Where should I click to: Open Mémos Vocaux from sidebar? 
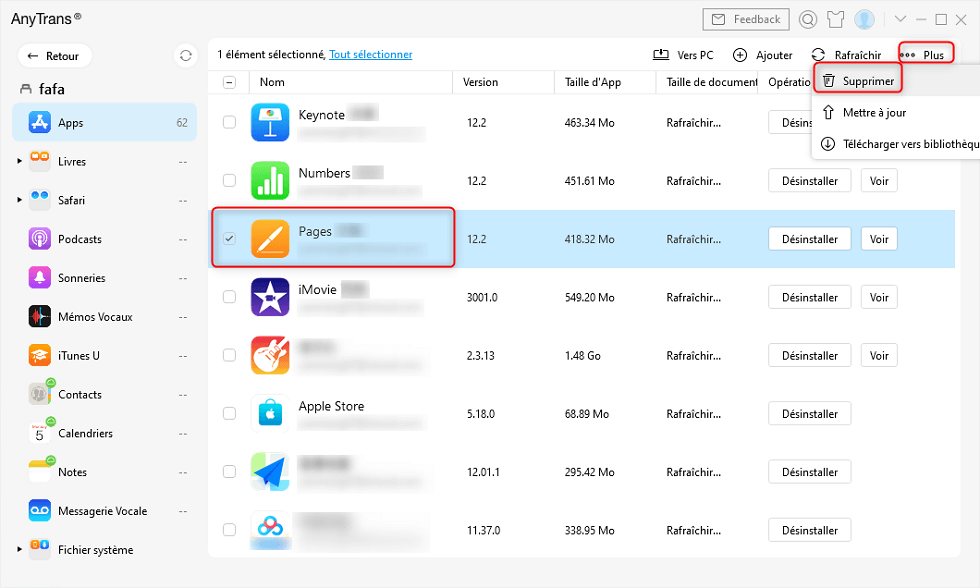point(92,316)
